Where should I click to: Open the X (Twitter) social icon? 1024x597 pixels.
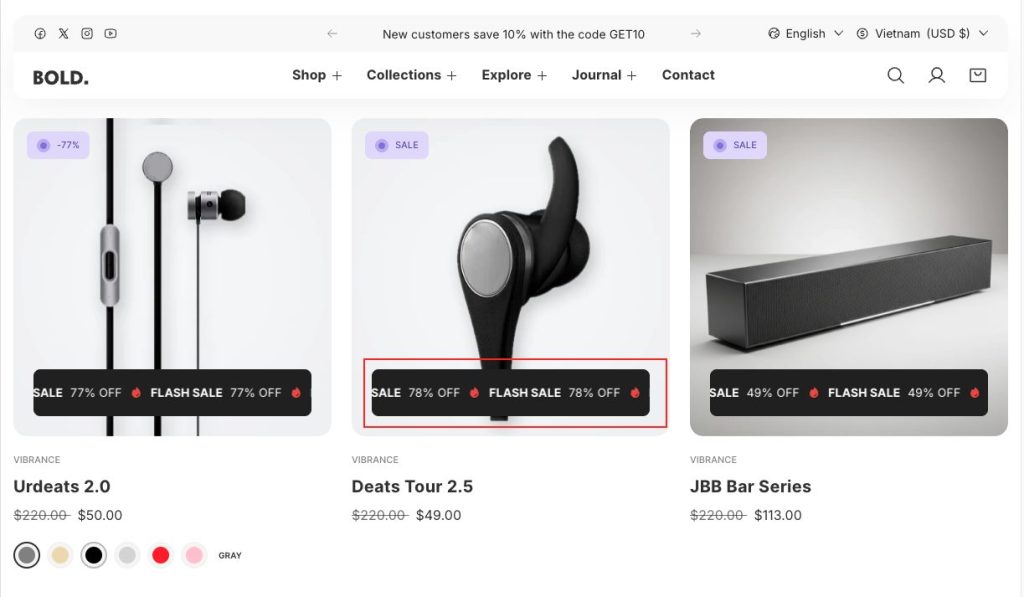[x=64, y=33]
